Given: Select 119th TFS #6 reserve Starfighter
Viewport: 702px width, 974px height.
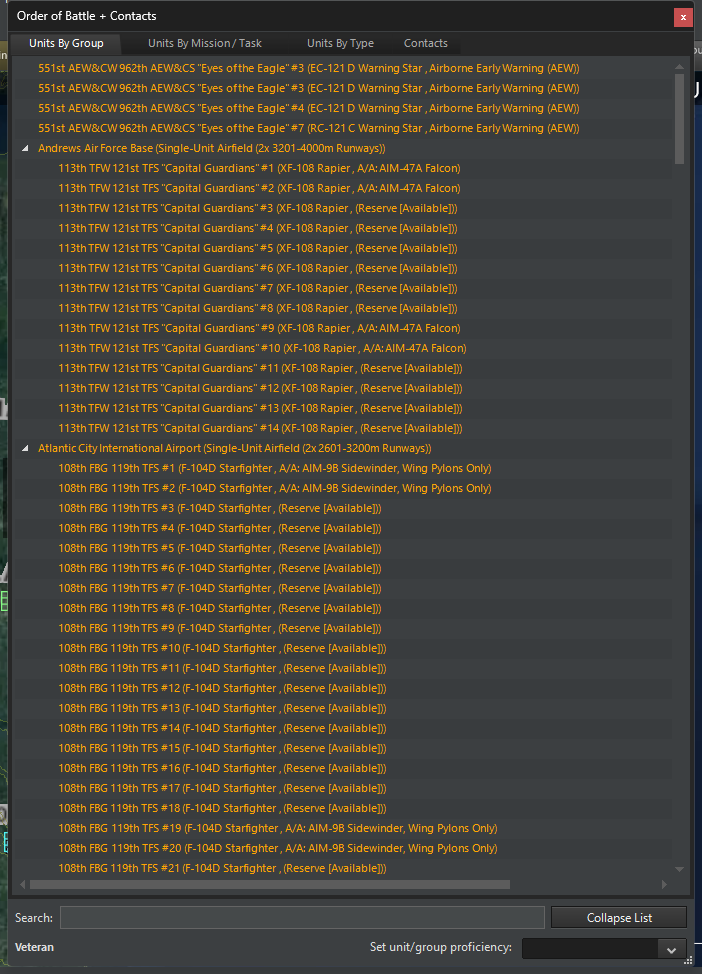Looking at the screenshot, I should [x=220, y=568].
